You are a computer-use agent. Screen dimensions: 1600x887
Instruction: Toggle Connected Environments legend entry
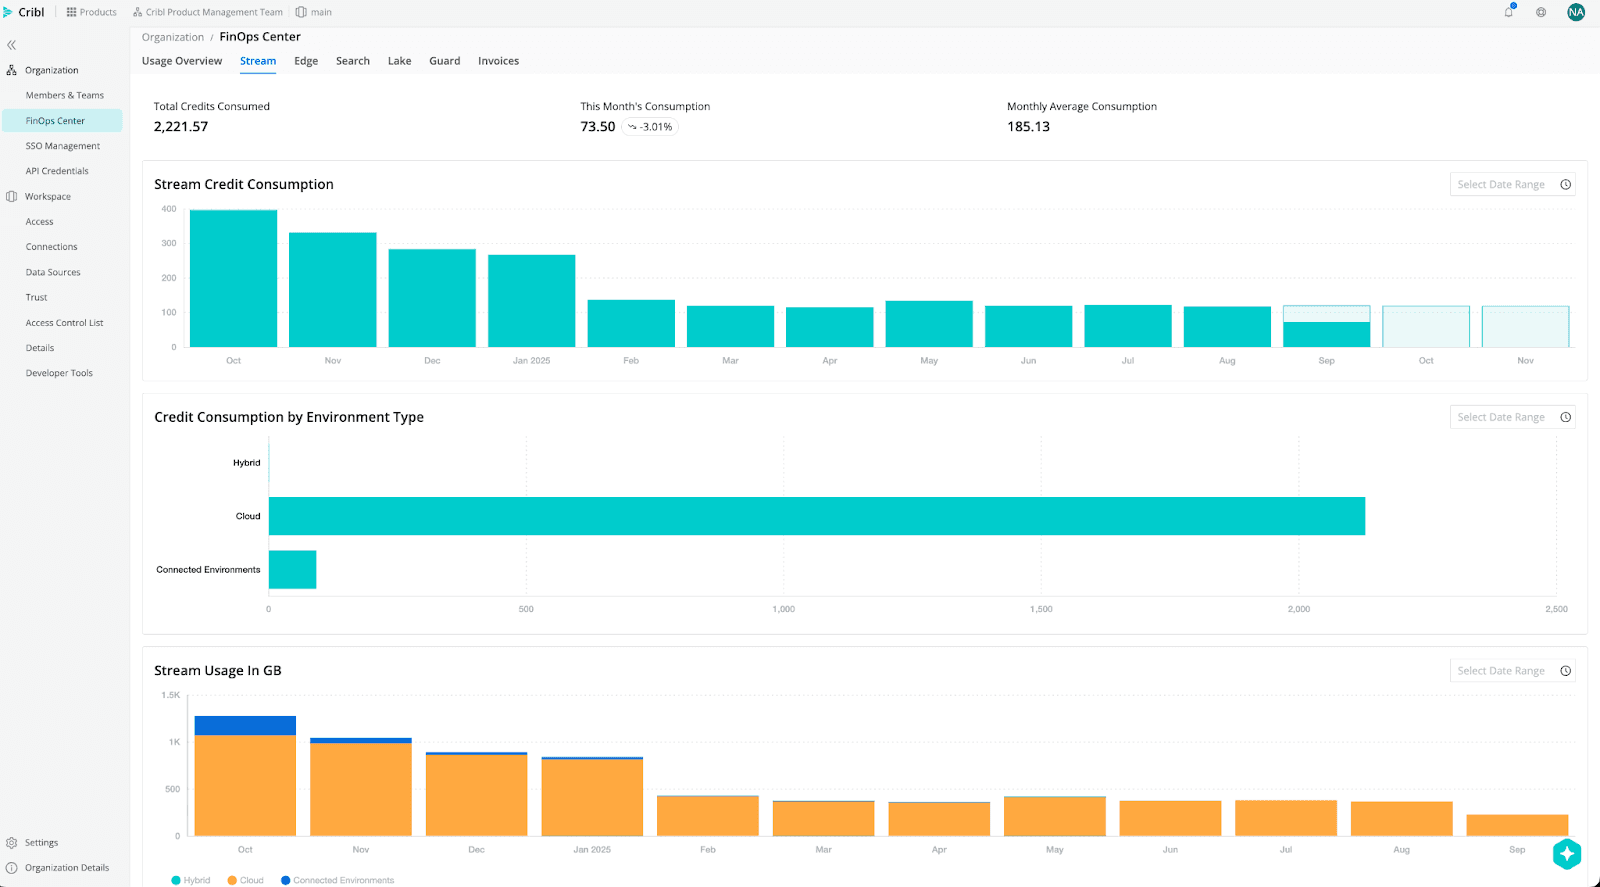(338, 880)
